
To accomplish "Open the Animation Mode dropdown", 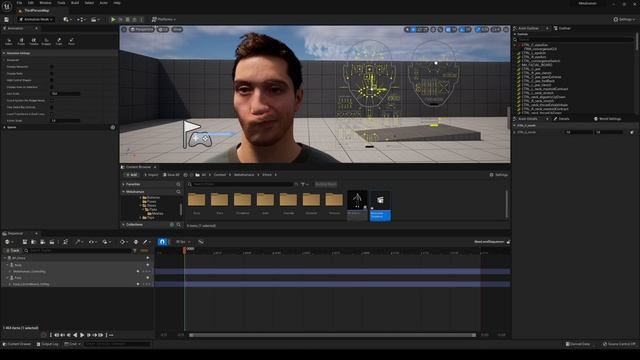I will (36, 19).
